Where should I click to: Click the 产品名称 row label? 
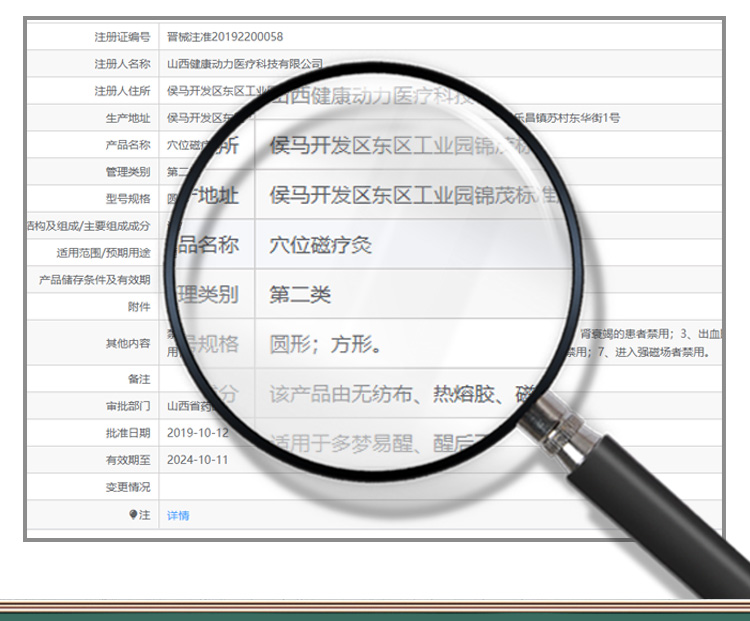128,144
